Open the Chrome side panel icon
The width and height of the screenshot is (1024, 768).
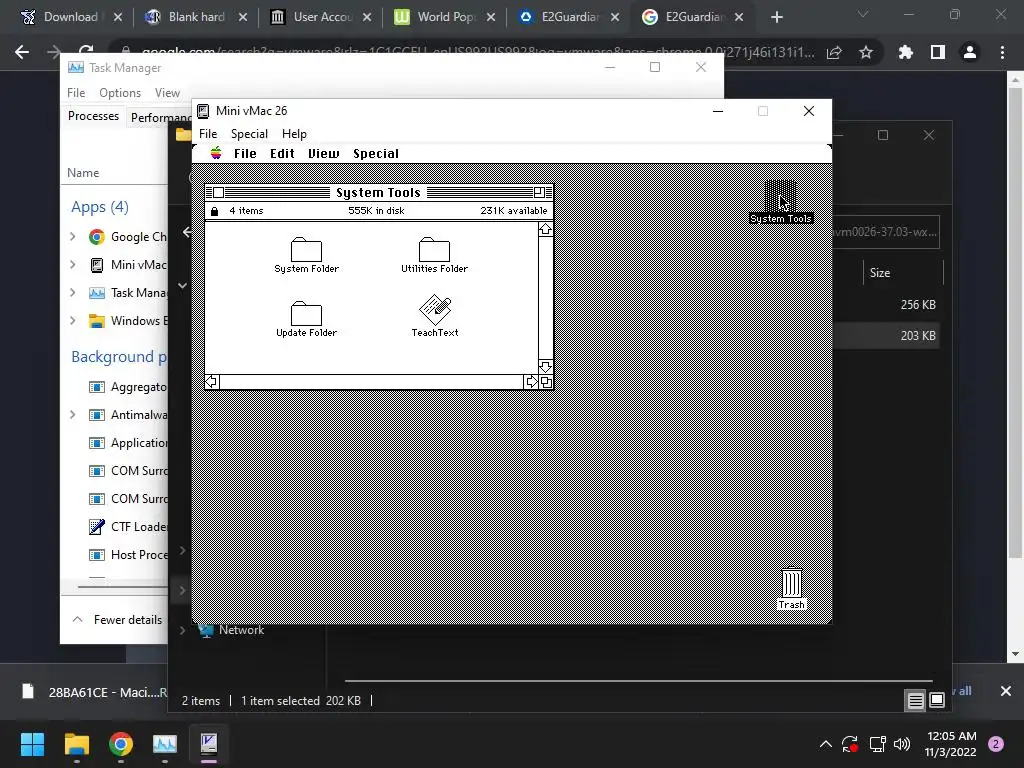[938, 52]
